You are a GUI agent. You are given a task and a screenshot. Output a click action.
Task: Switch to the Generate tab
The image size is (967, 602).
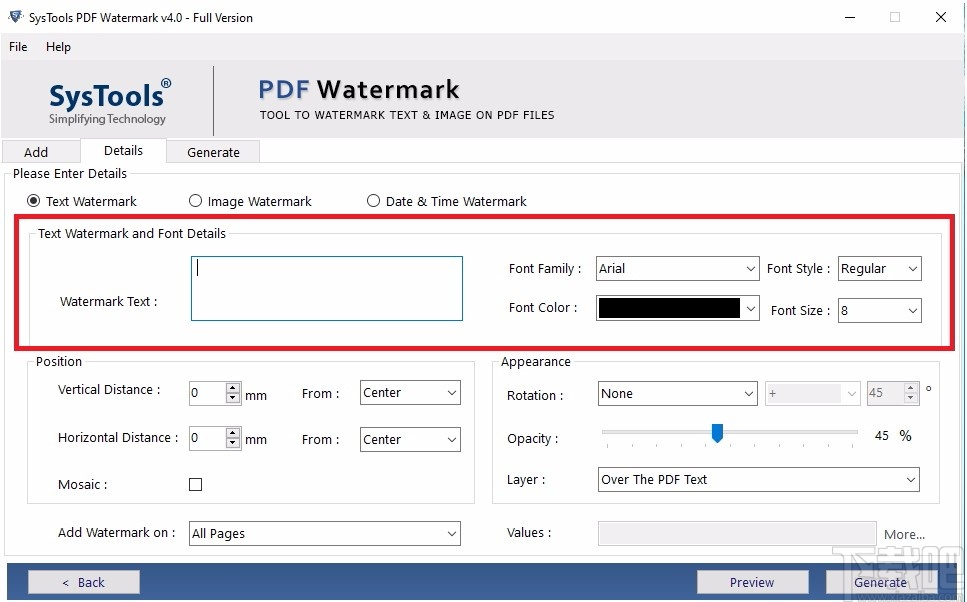pyautogui.click(x=212, y=151)
